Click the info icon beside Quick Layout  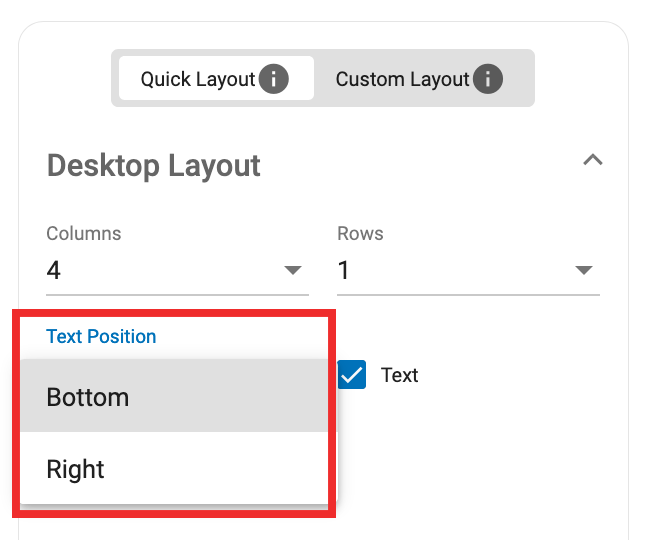point(274,78)
